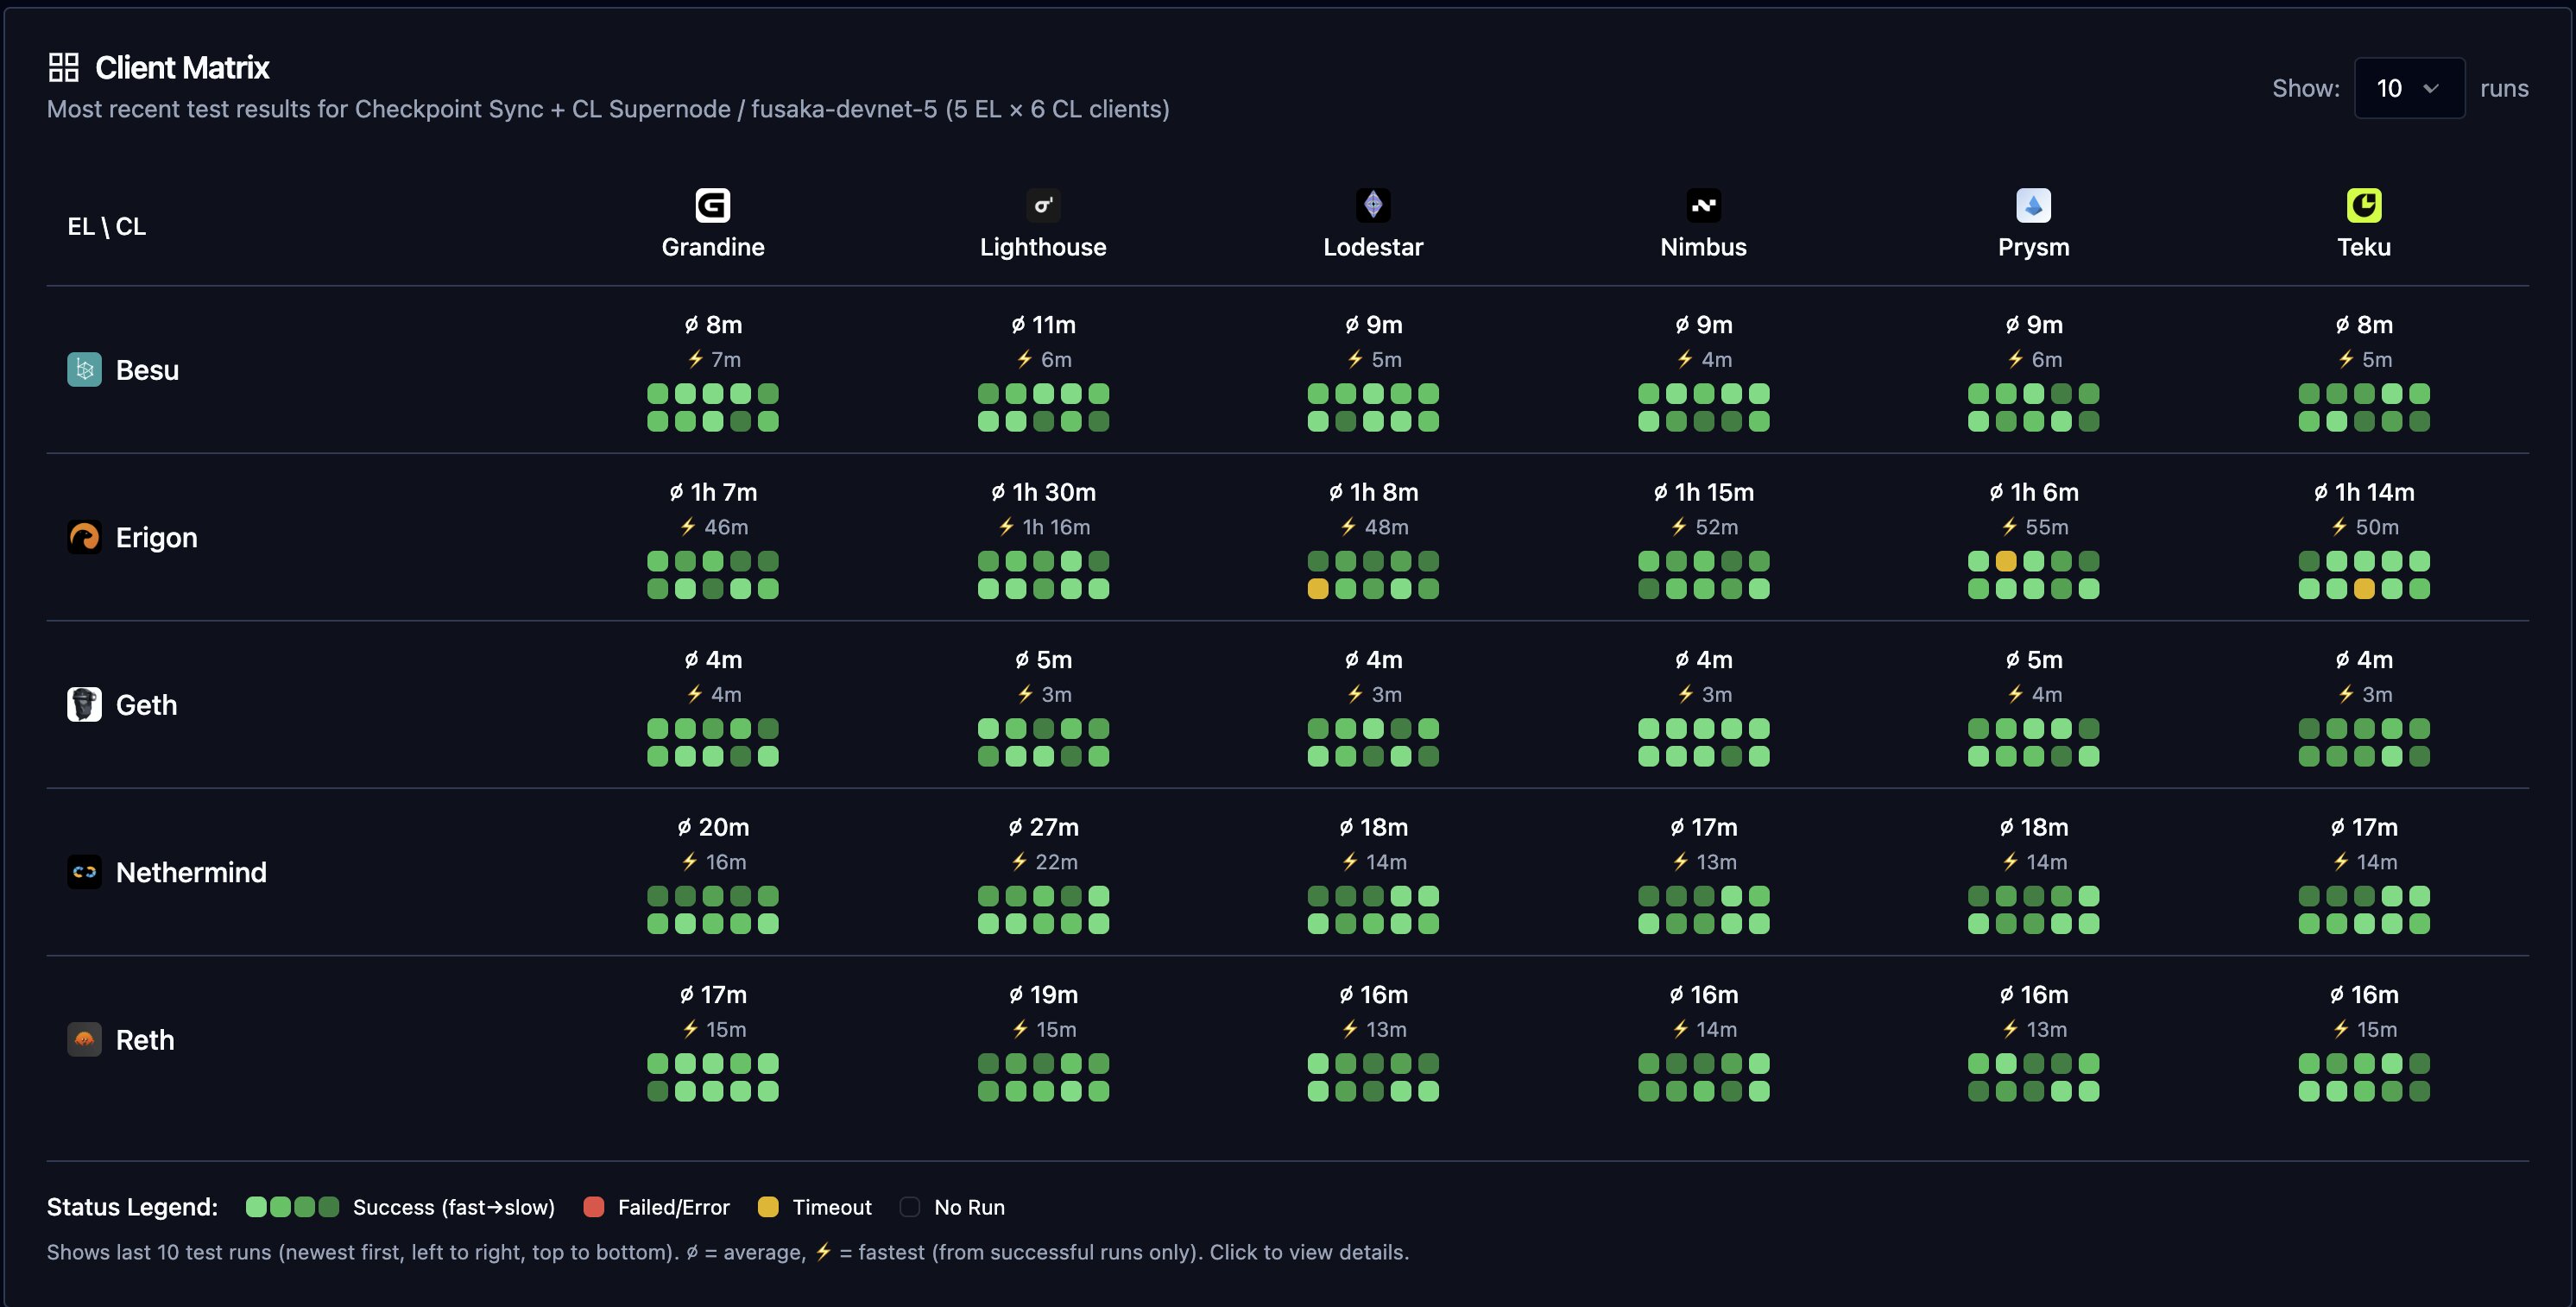
Task: Click the orange square in Erigon Teku cell
Action: [x=2364, y=589]
